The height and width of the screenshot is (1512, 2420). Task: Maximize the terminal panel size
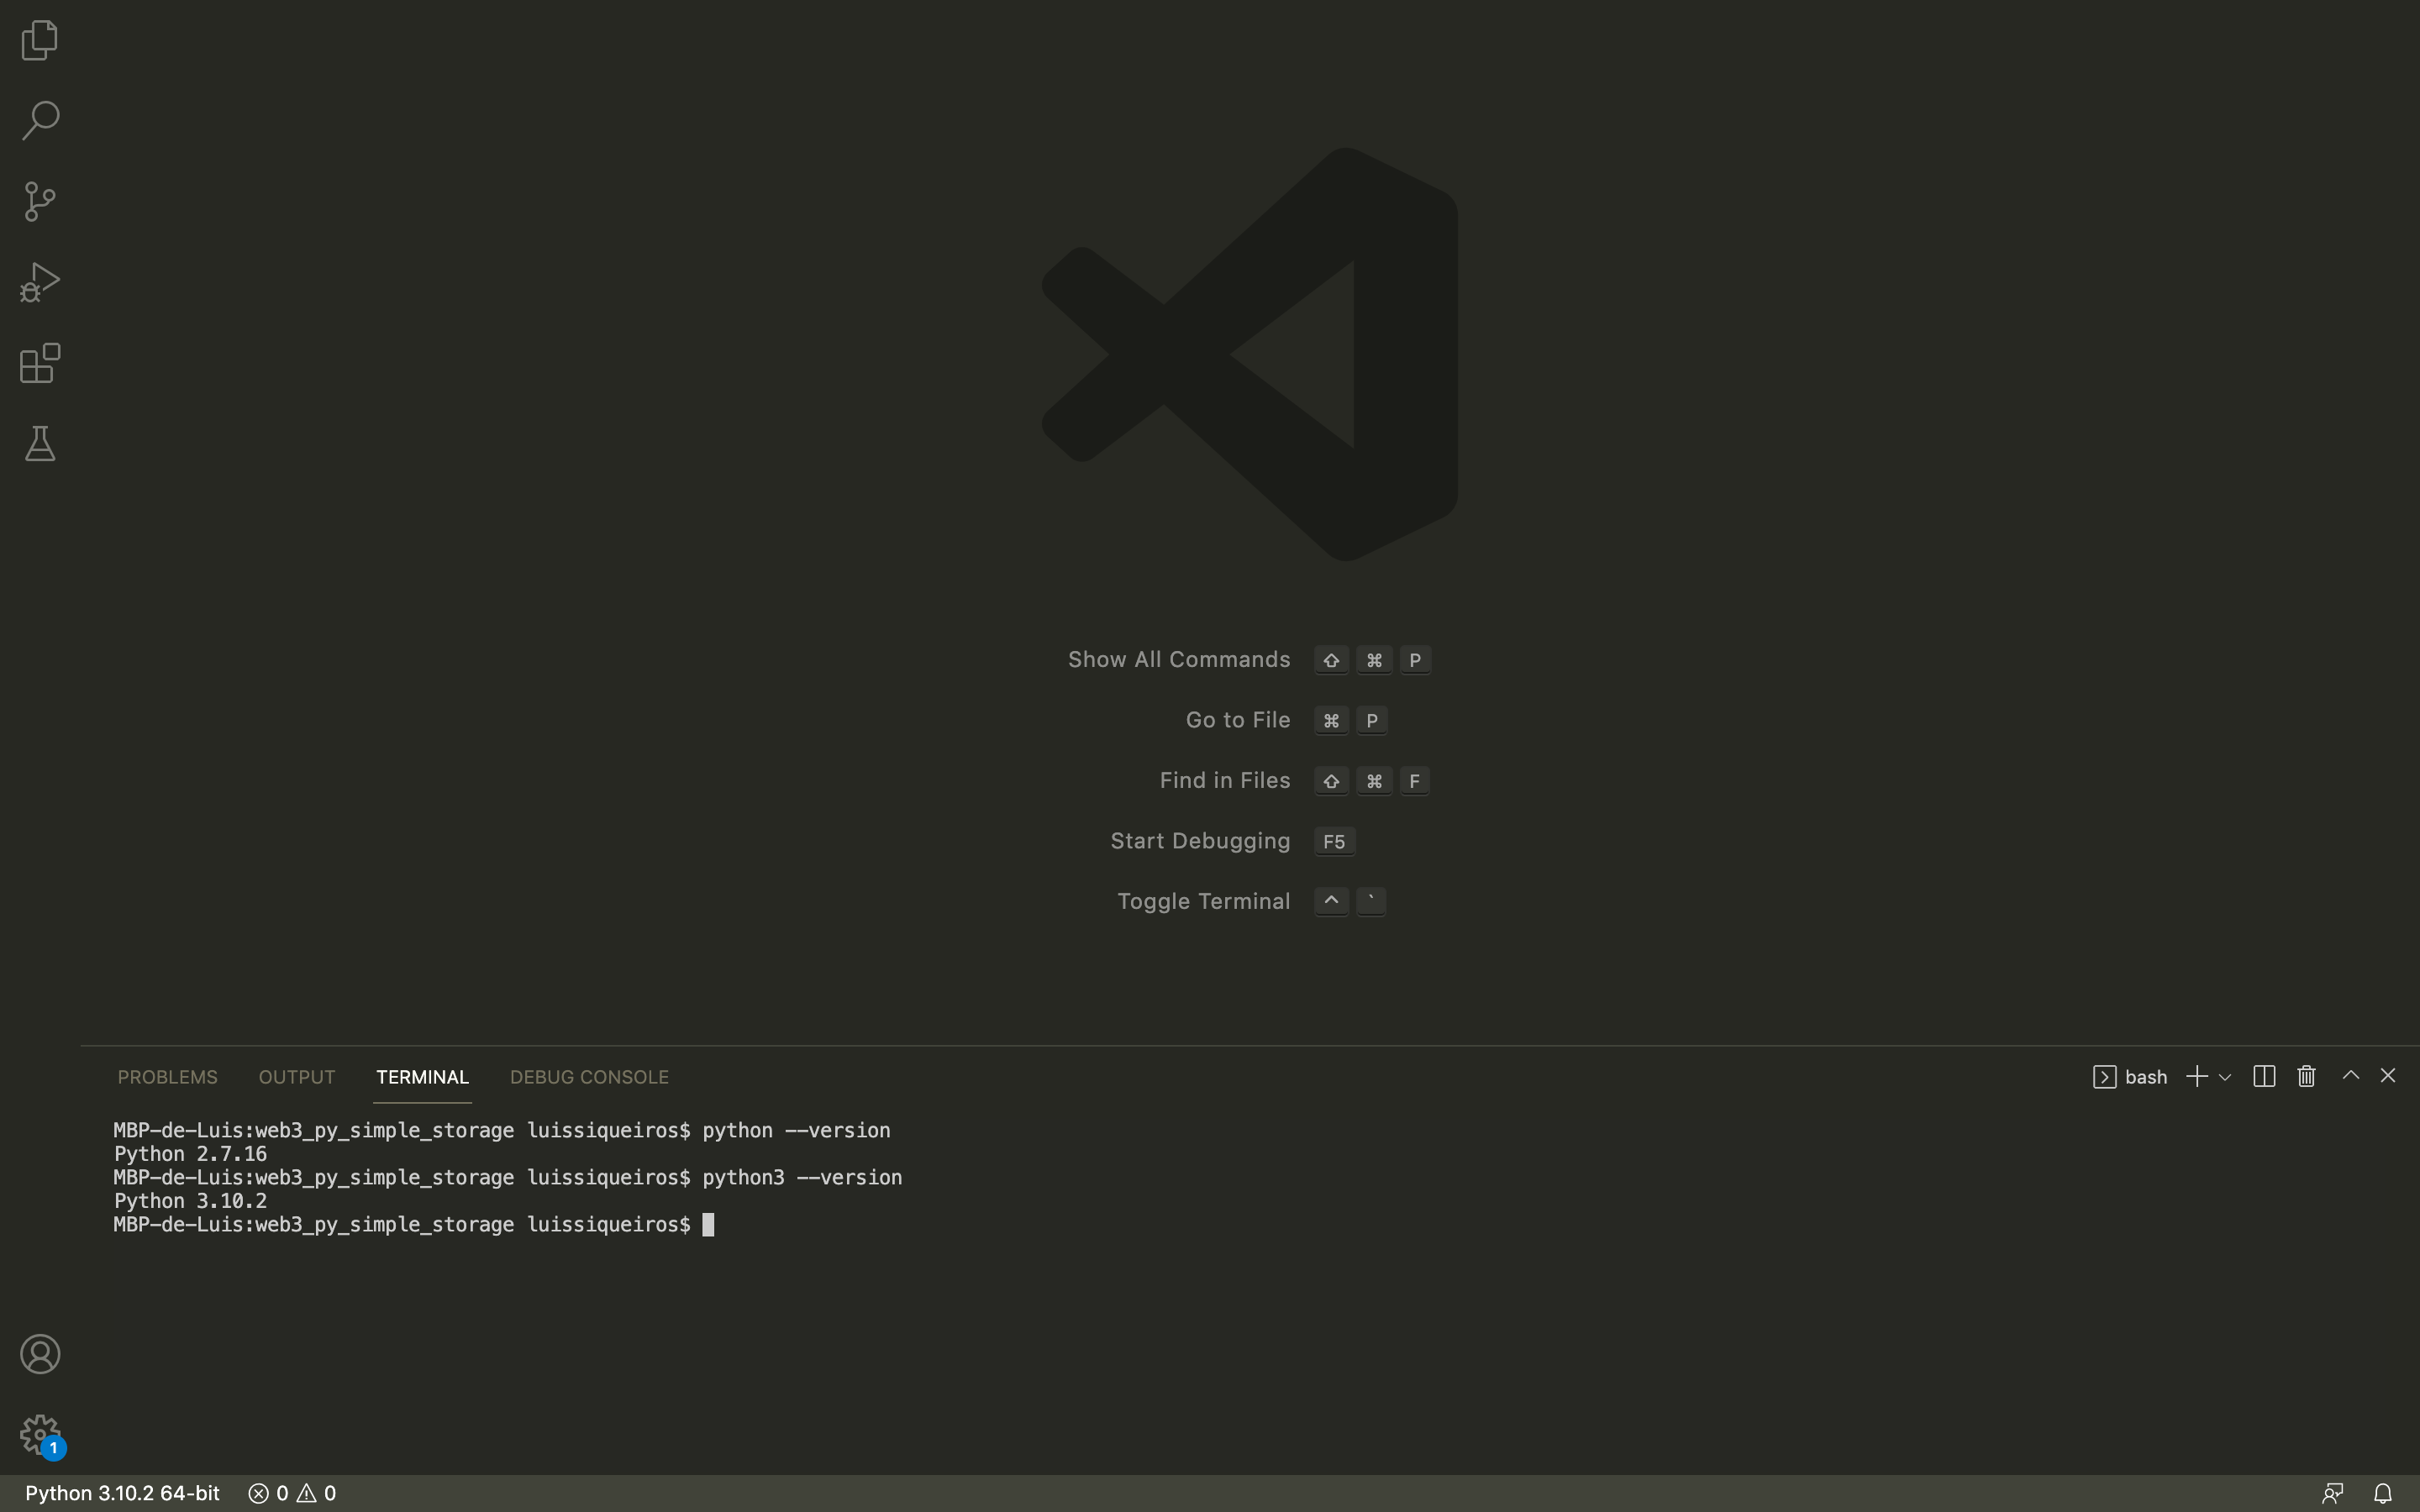pyautogui.click(x=2350, y=1076)
